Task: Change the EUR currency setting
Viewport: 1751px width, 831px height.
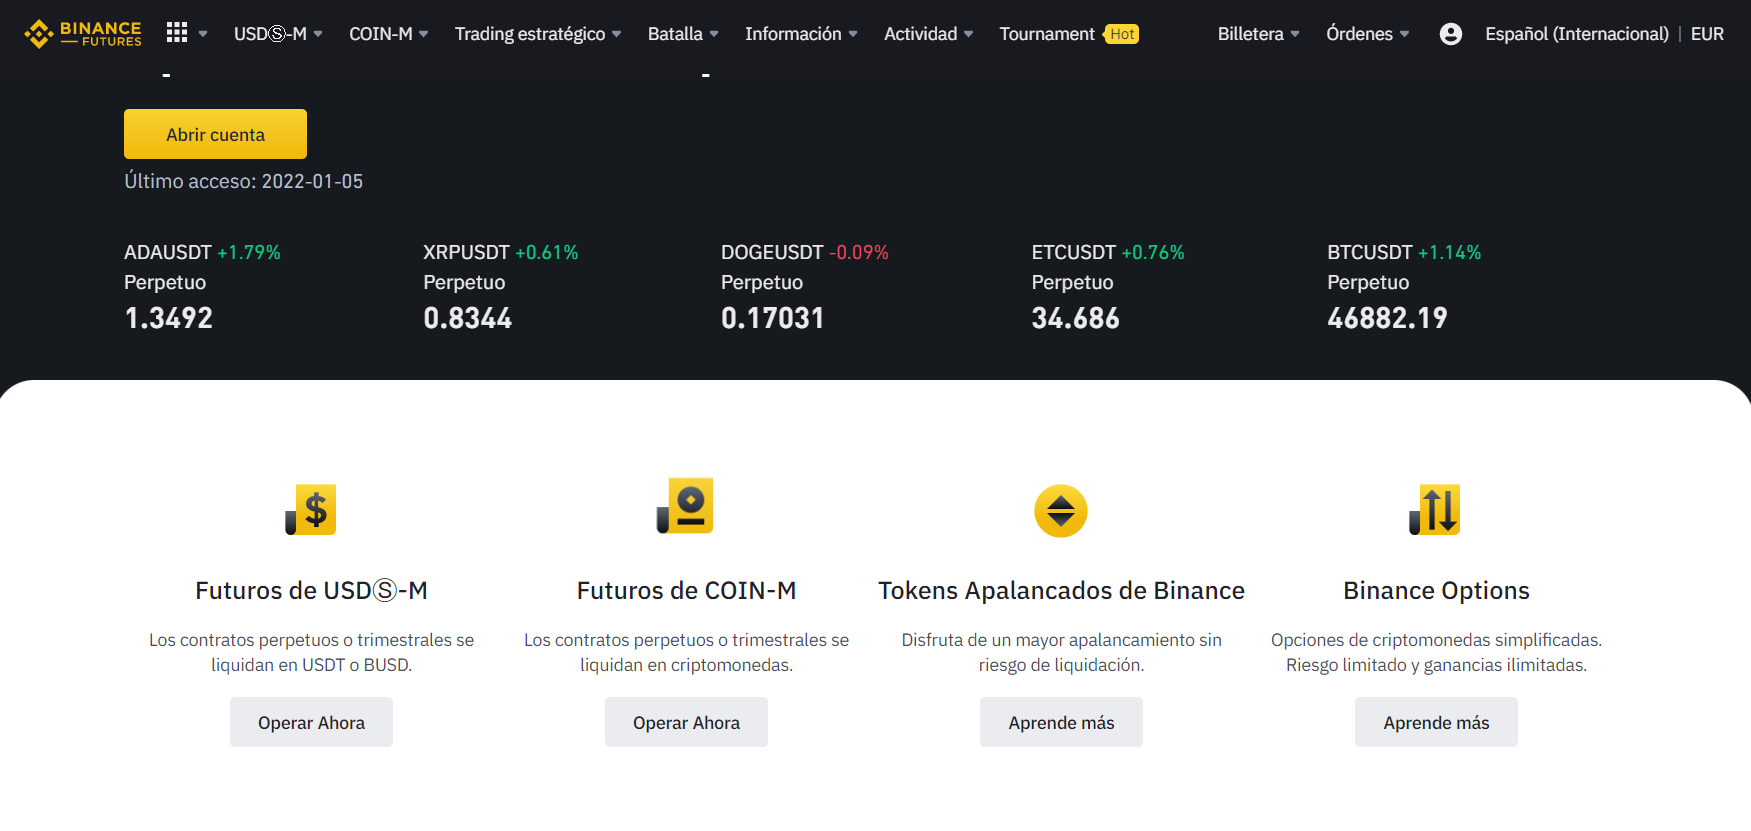Action: [1707, 34]
